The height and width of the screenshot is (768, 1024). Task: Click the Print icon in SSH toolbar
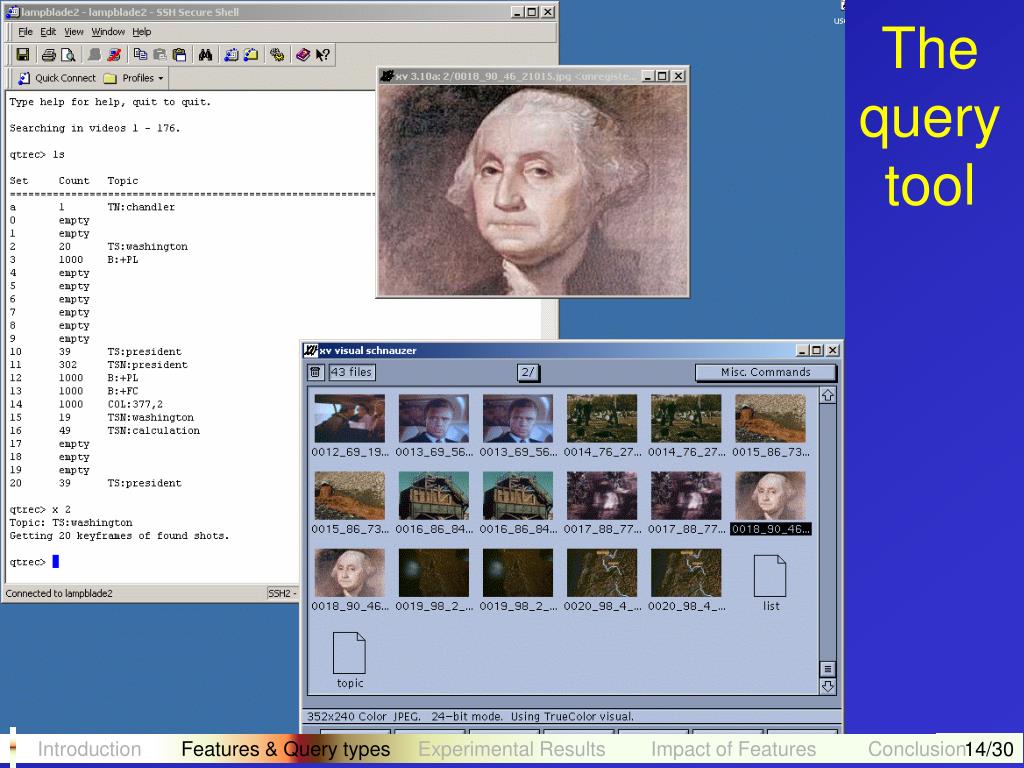point(48,55)
